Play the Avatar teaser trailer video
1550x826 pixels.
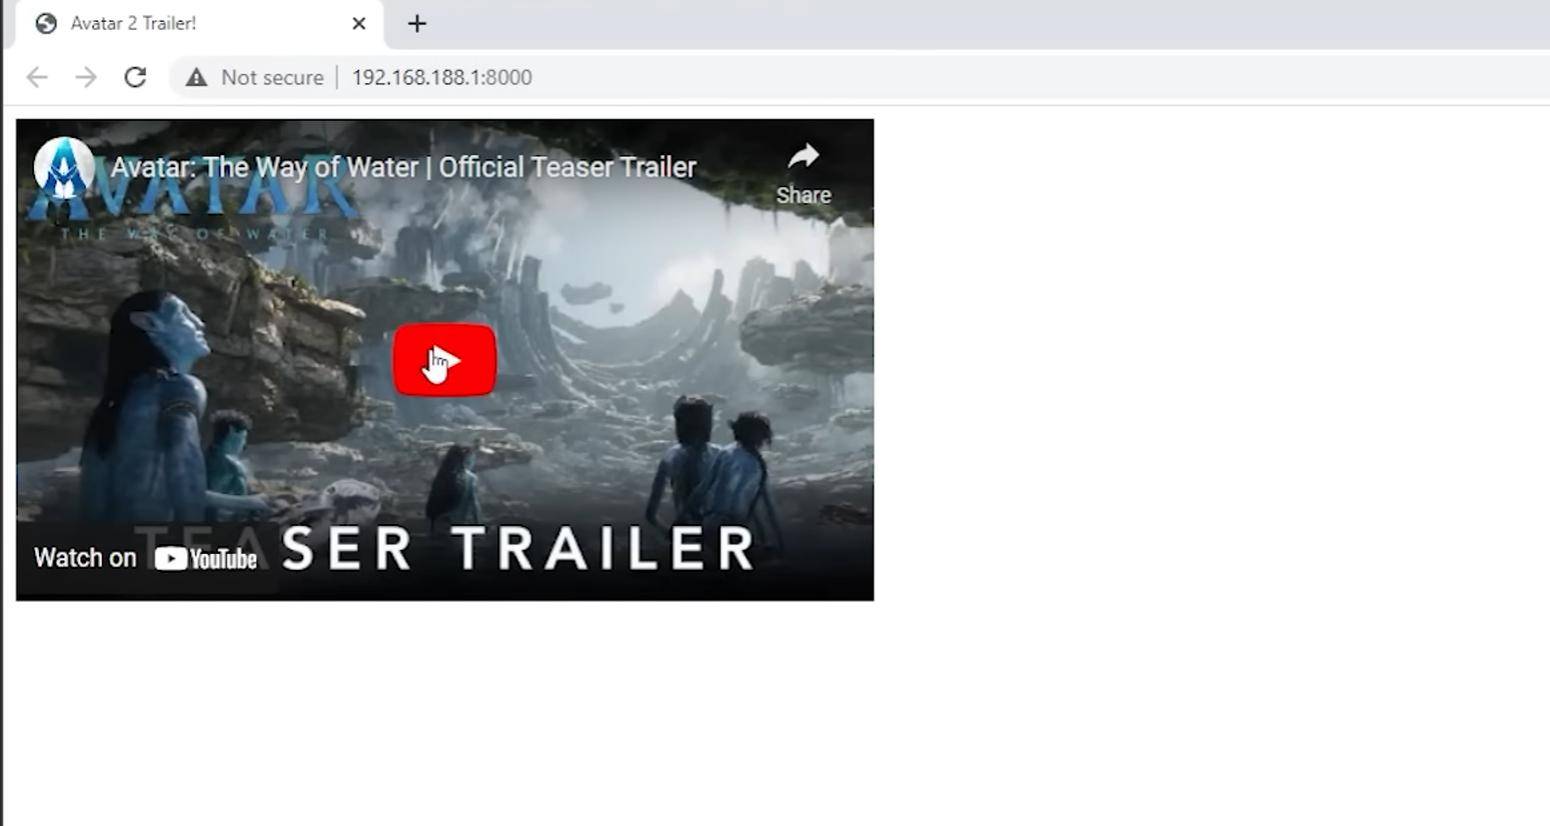(445, 360)
